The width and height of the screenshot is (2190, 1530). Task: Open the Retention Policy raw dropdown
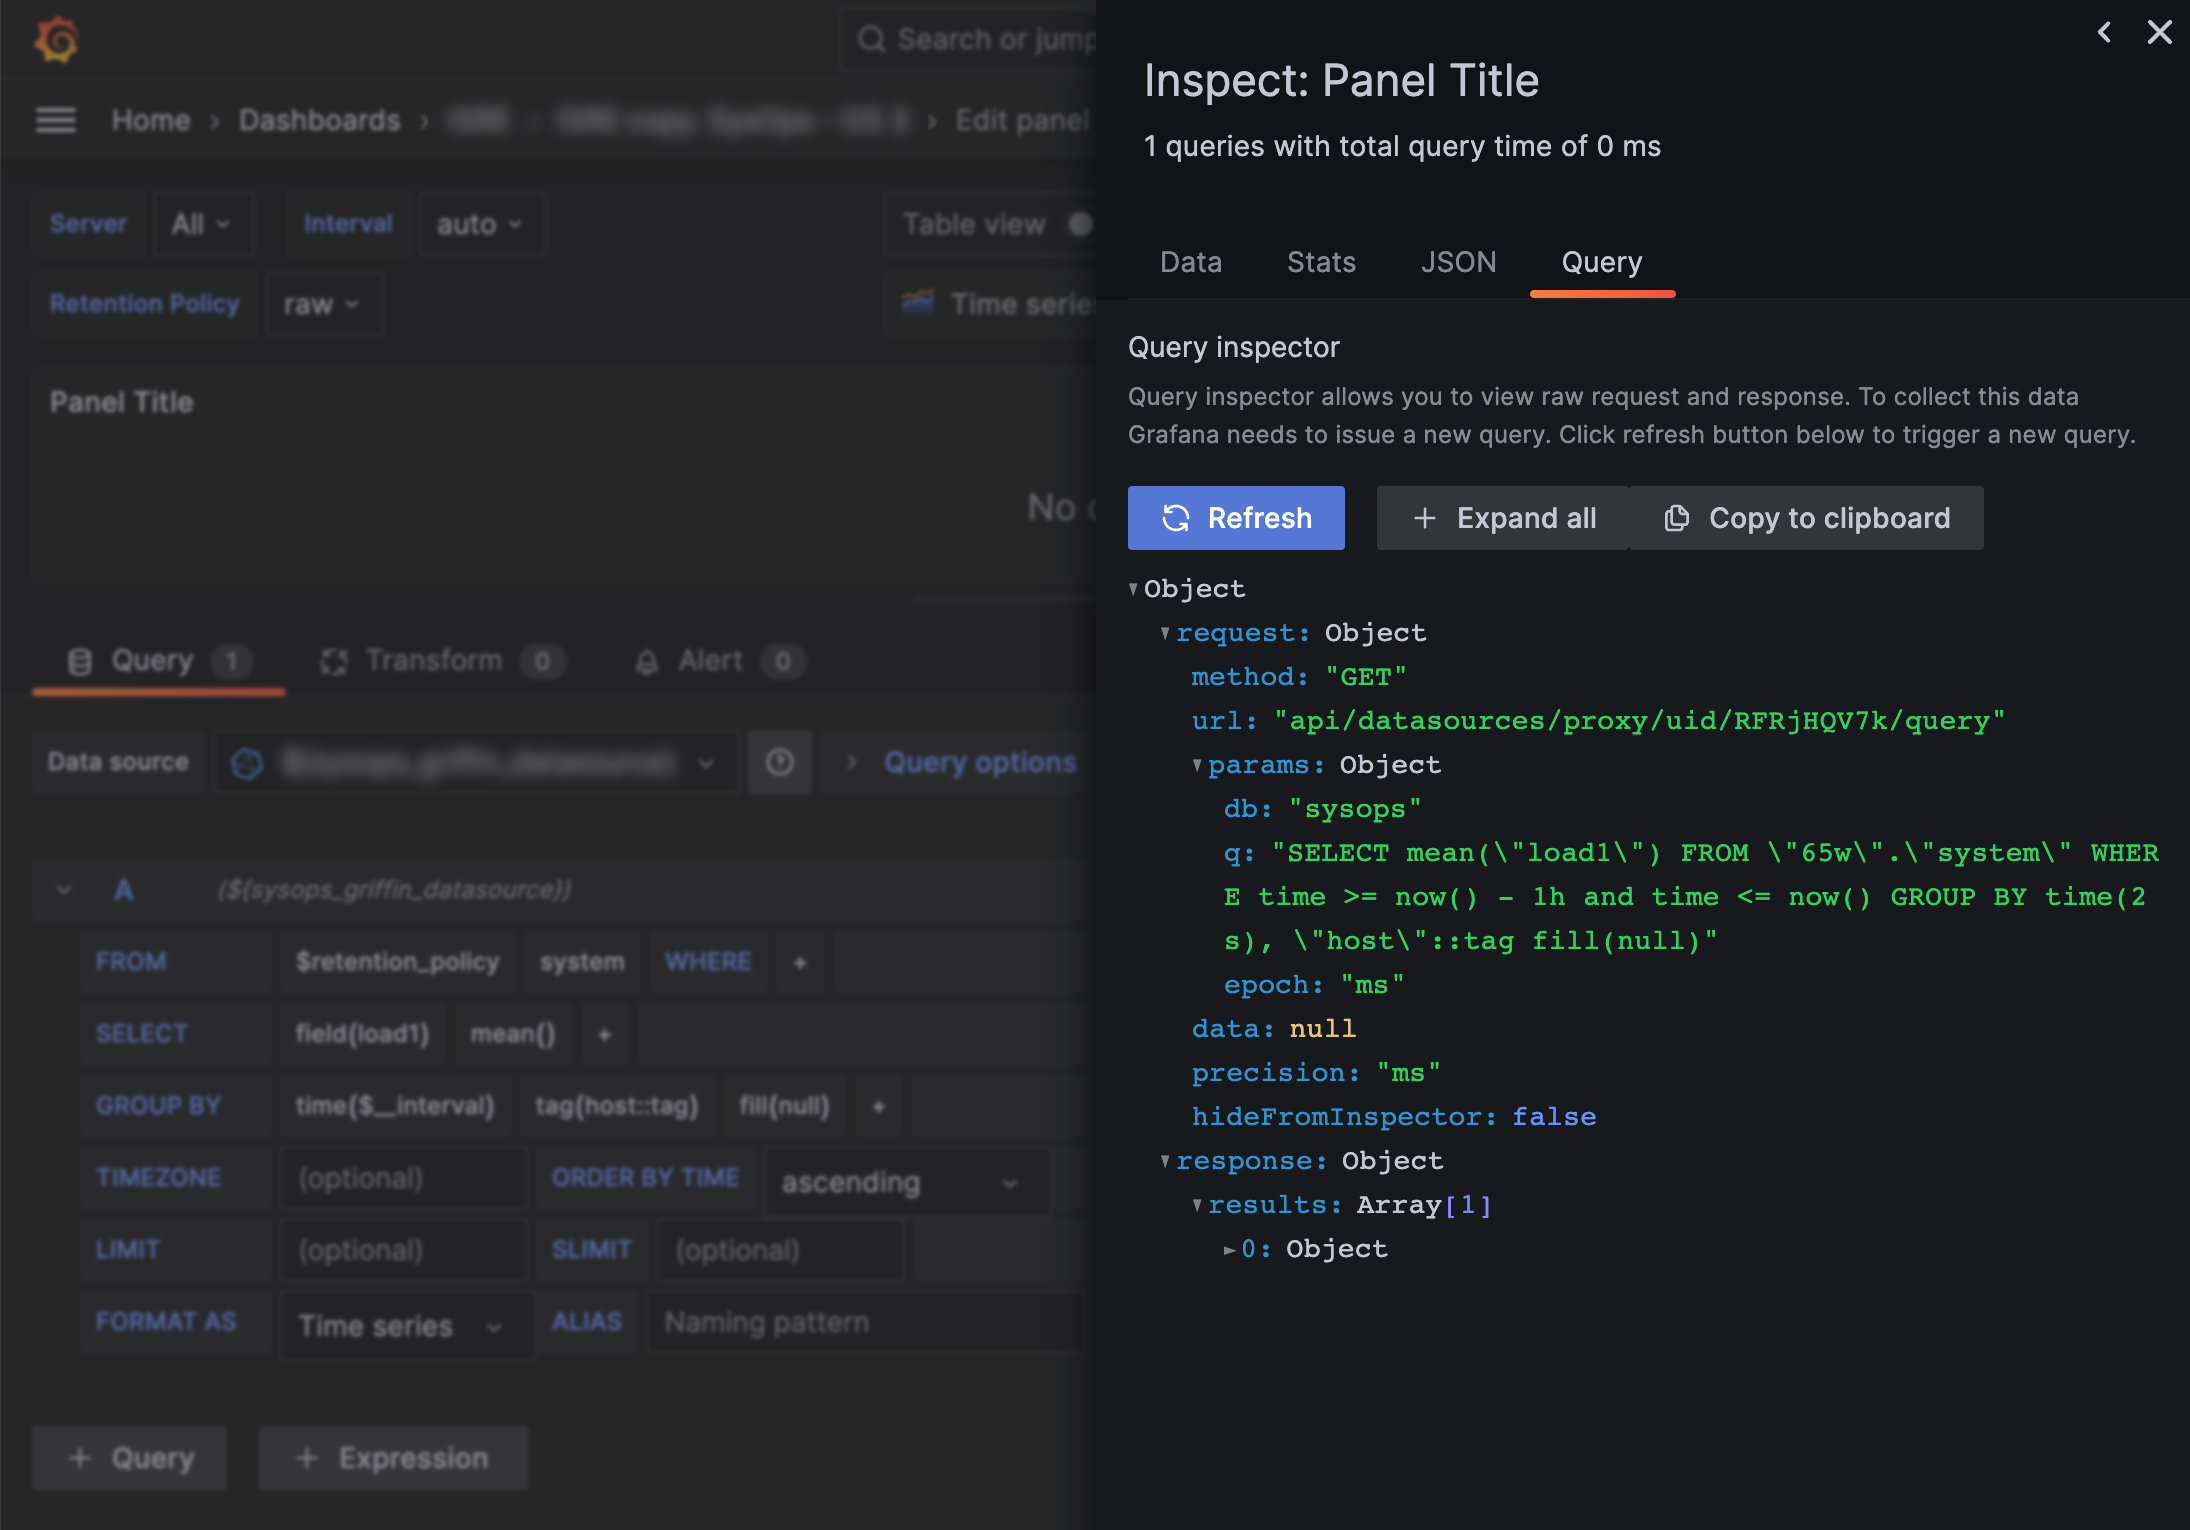[324, 304]
